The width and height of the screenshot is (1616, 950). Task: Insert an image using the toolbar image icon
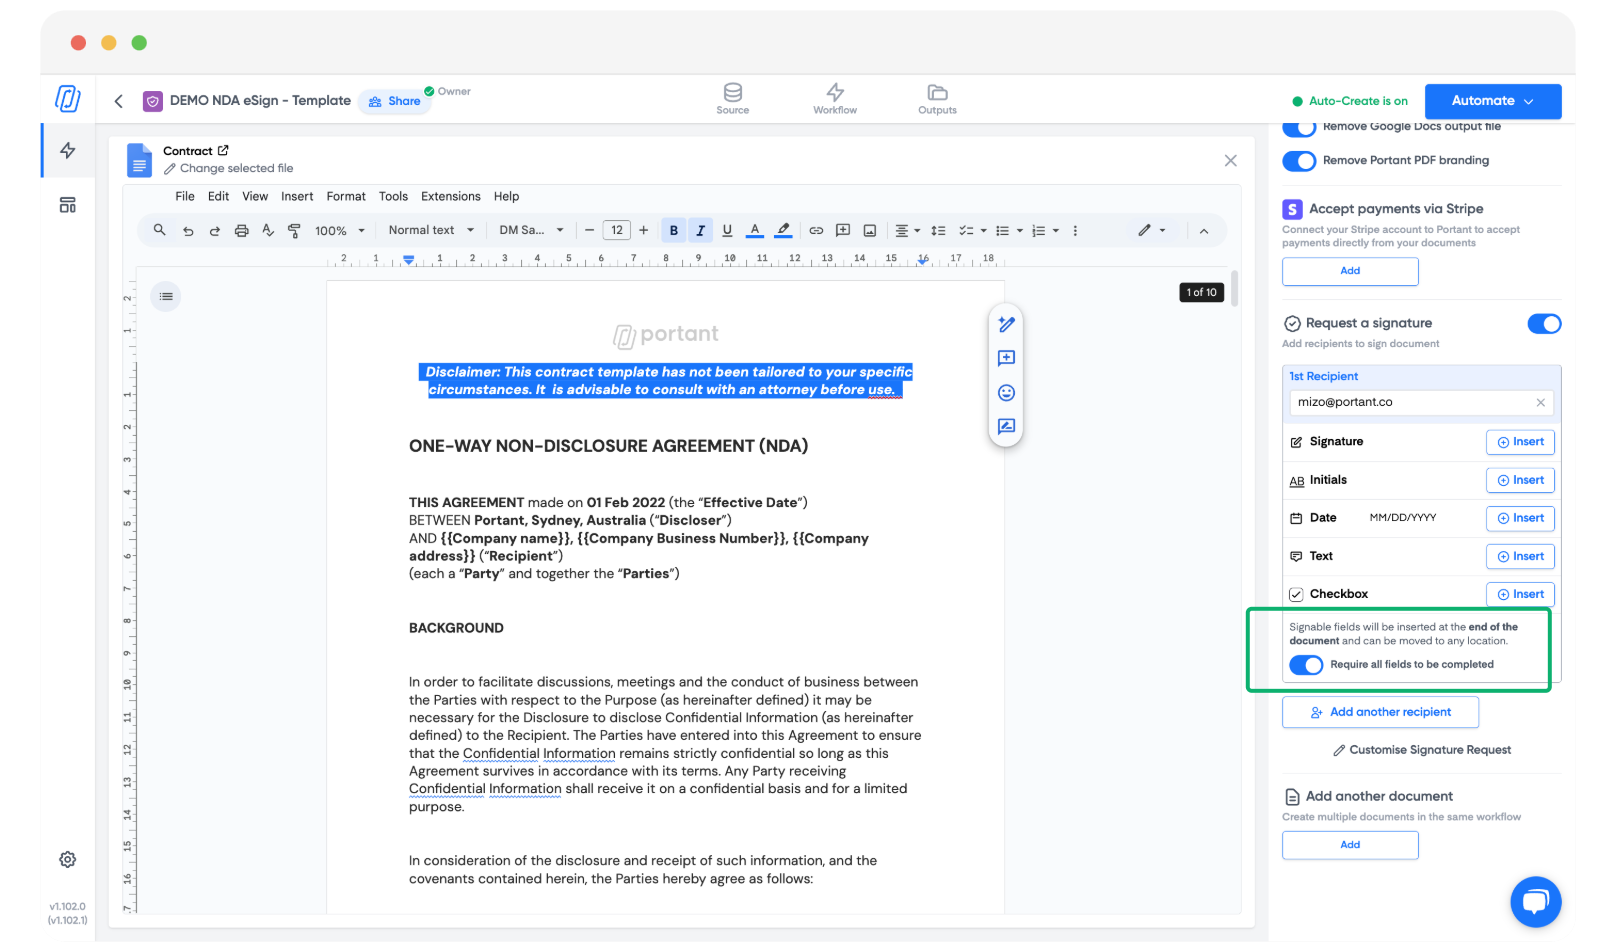pyautogui.click(x=869, y=230)
